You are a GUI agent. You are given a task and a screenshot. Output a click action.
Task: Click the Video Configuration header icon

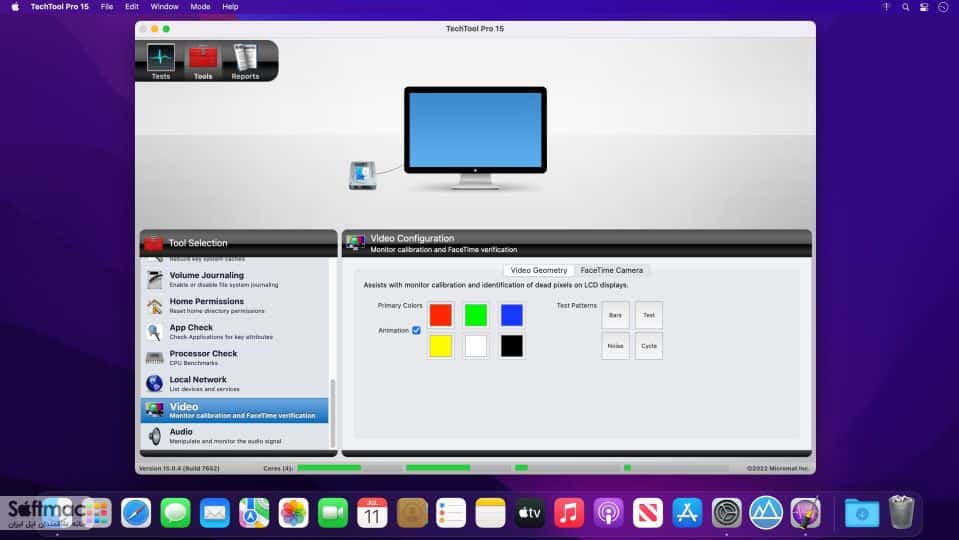click(355, 243)
